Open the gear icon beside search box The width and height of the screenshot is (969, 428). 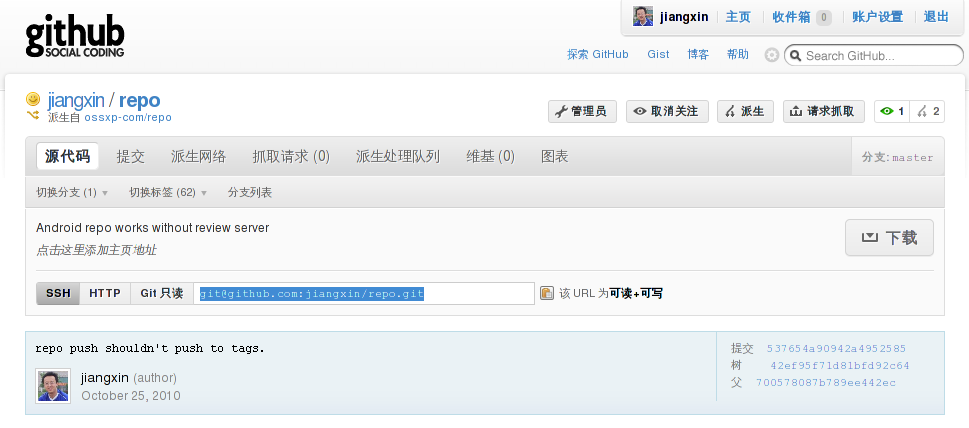pyautogui.click(x=772, y=55)
